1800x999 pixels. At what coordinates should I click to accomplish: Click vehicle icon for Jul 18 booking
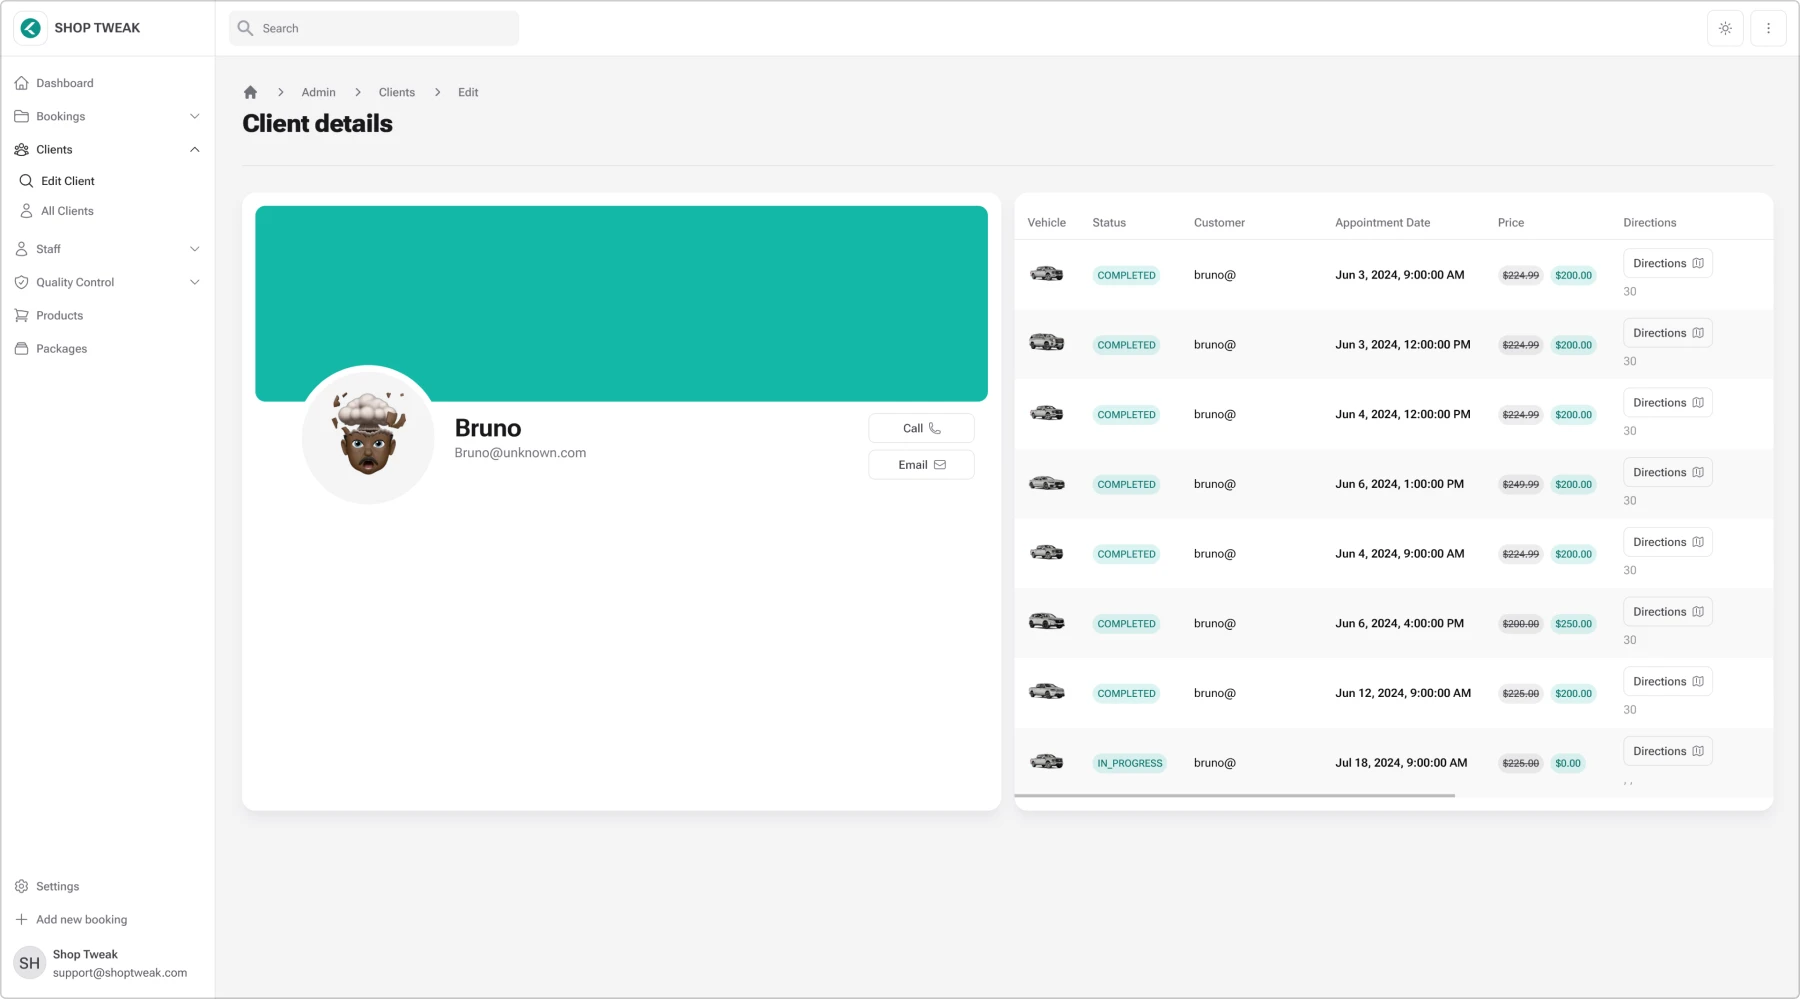(1047, 762)
